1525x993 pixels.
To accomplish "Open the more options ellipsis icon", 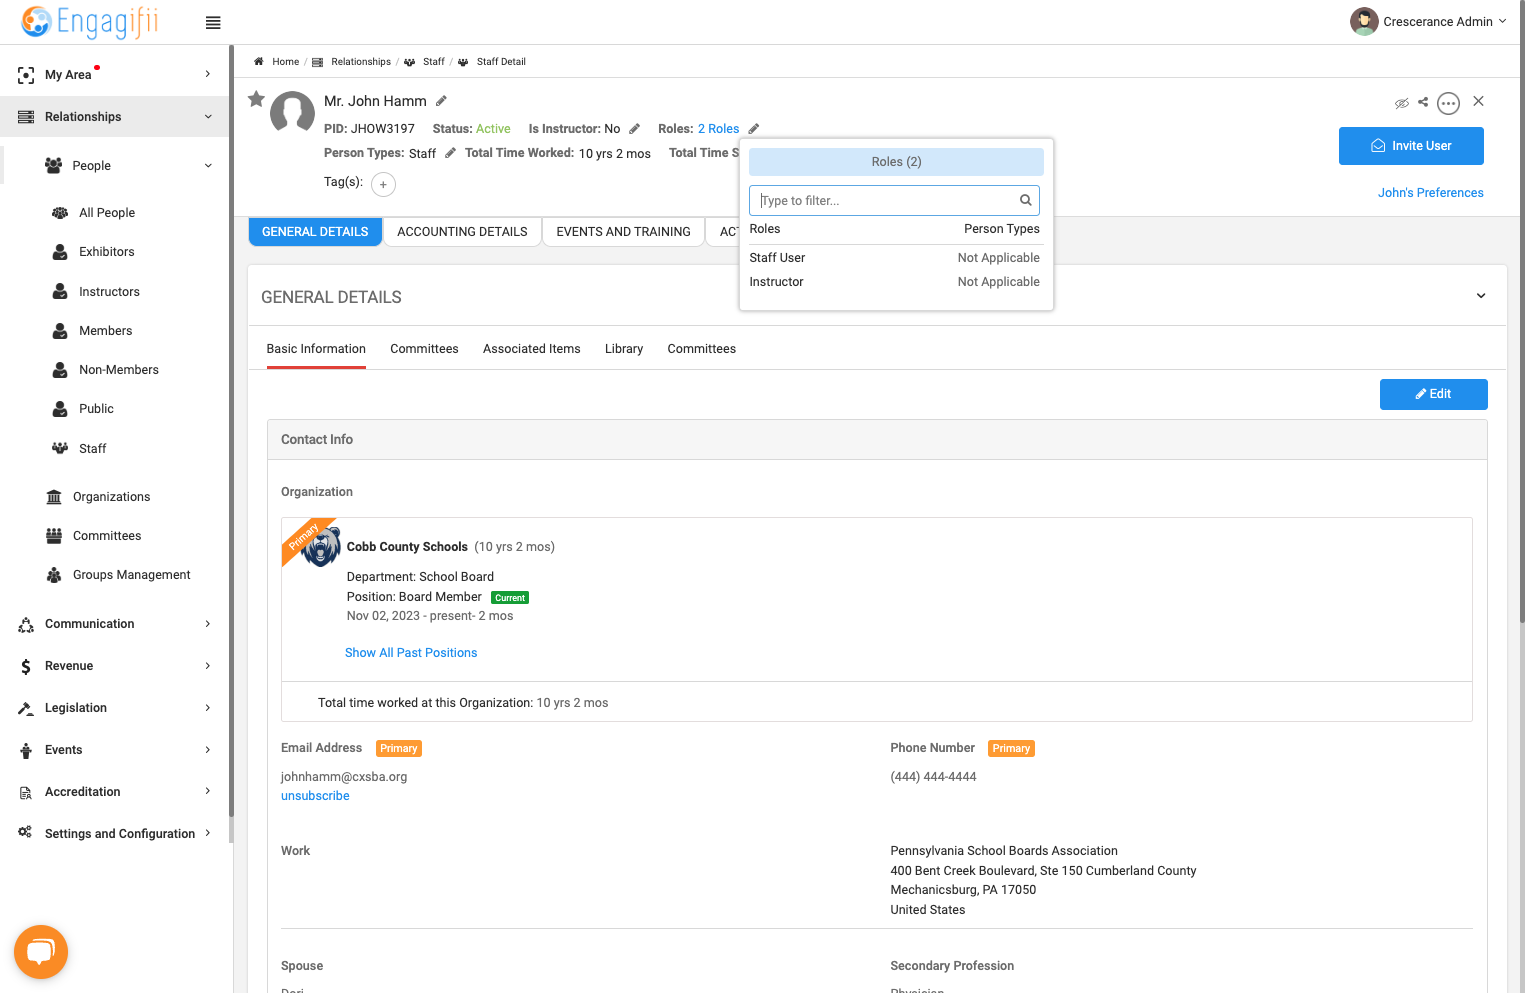I will tap(1448, 103).
